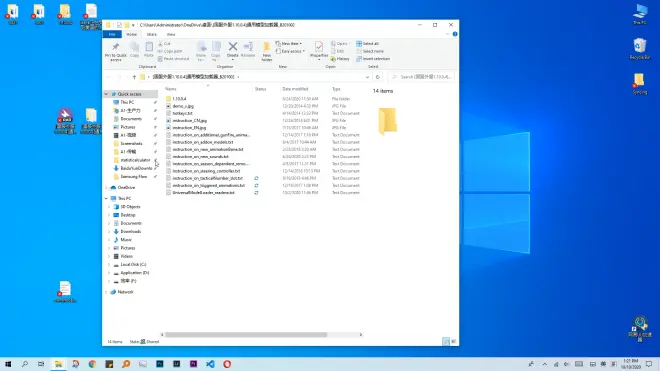Open the address bar history dropdown
This screenshot has height=371, width=660.
(x=367, y=77)
